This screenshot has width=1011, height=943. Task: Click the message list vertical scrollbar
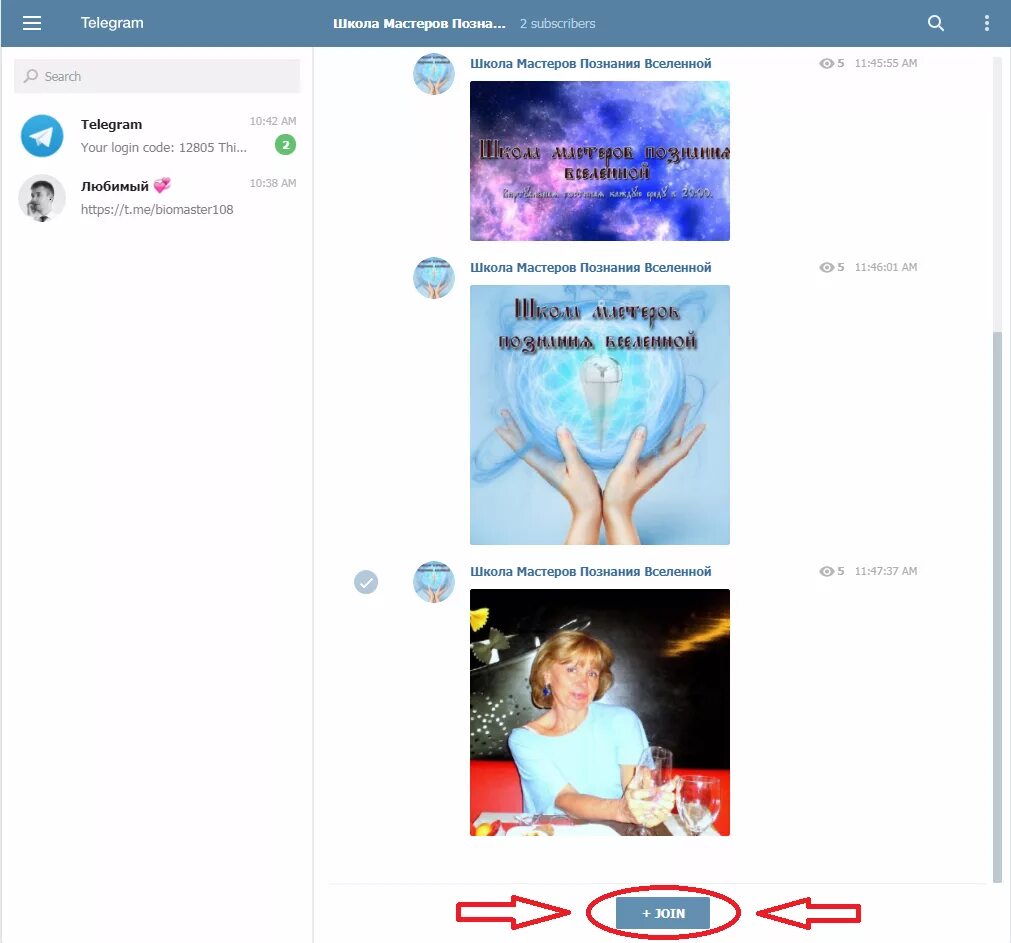click(x=997, y=606)
